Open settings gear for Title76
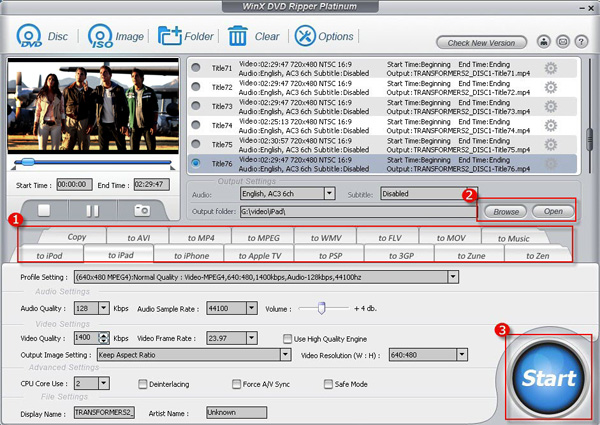The width and height of the screenshot is (600, 425). 551,164
